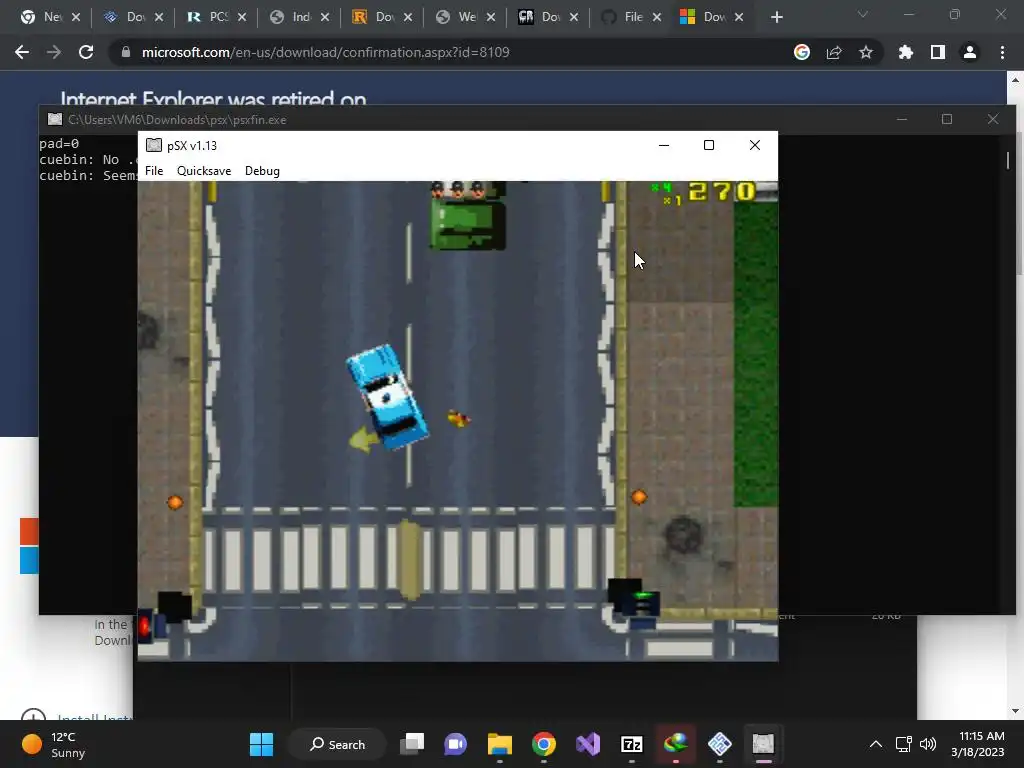The height and width of the screenshot is (768, 1024).
Task: Click the Chrome taskbar icon
Action: [543, 744]
